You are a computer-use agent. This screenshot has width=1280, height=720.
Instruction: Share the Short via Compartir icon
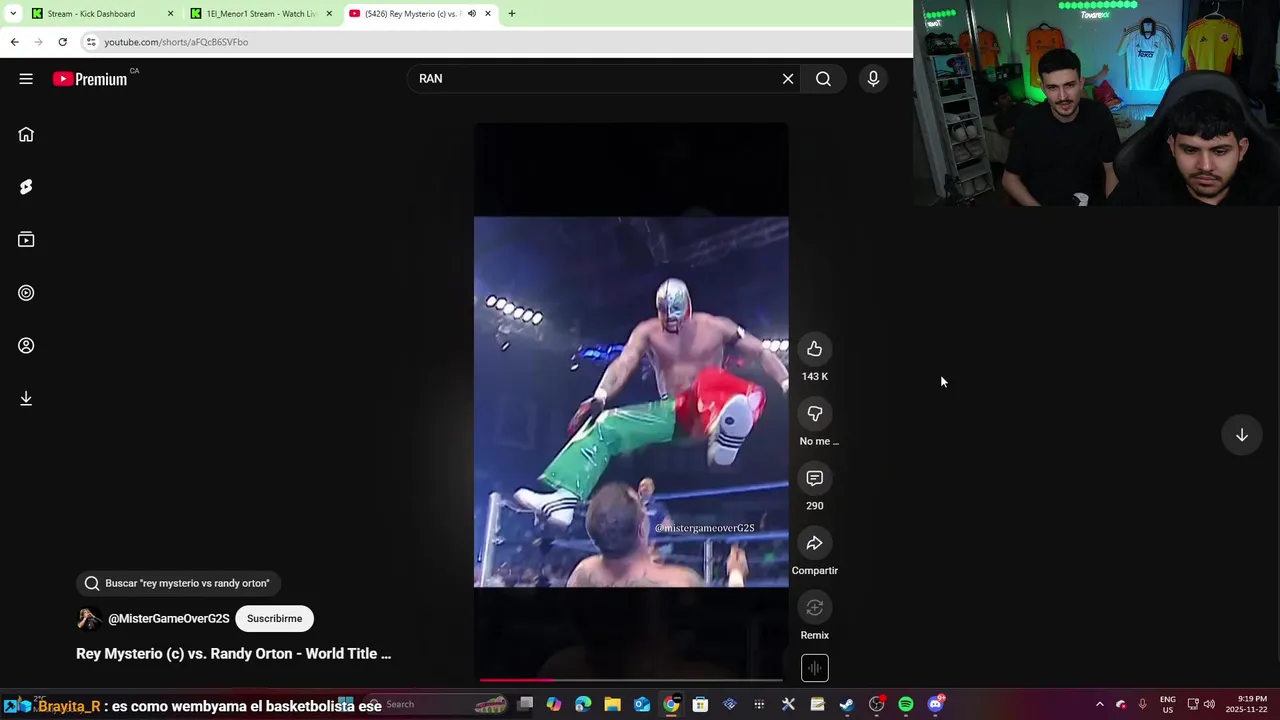coord(815,544)
